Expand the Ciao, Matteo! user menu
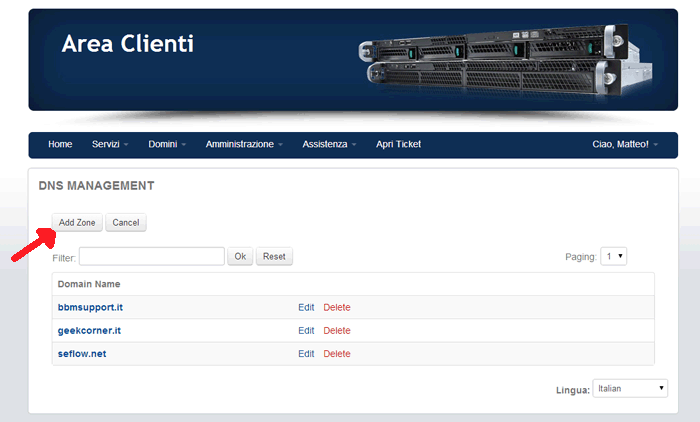Image resolution: width=700 pixels, height=422 pixels. coord(625,145)
